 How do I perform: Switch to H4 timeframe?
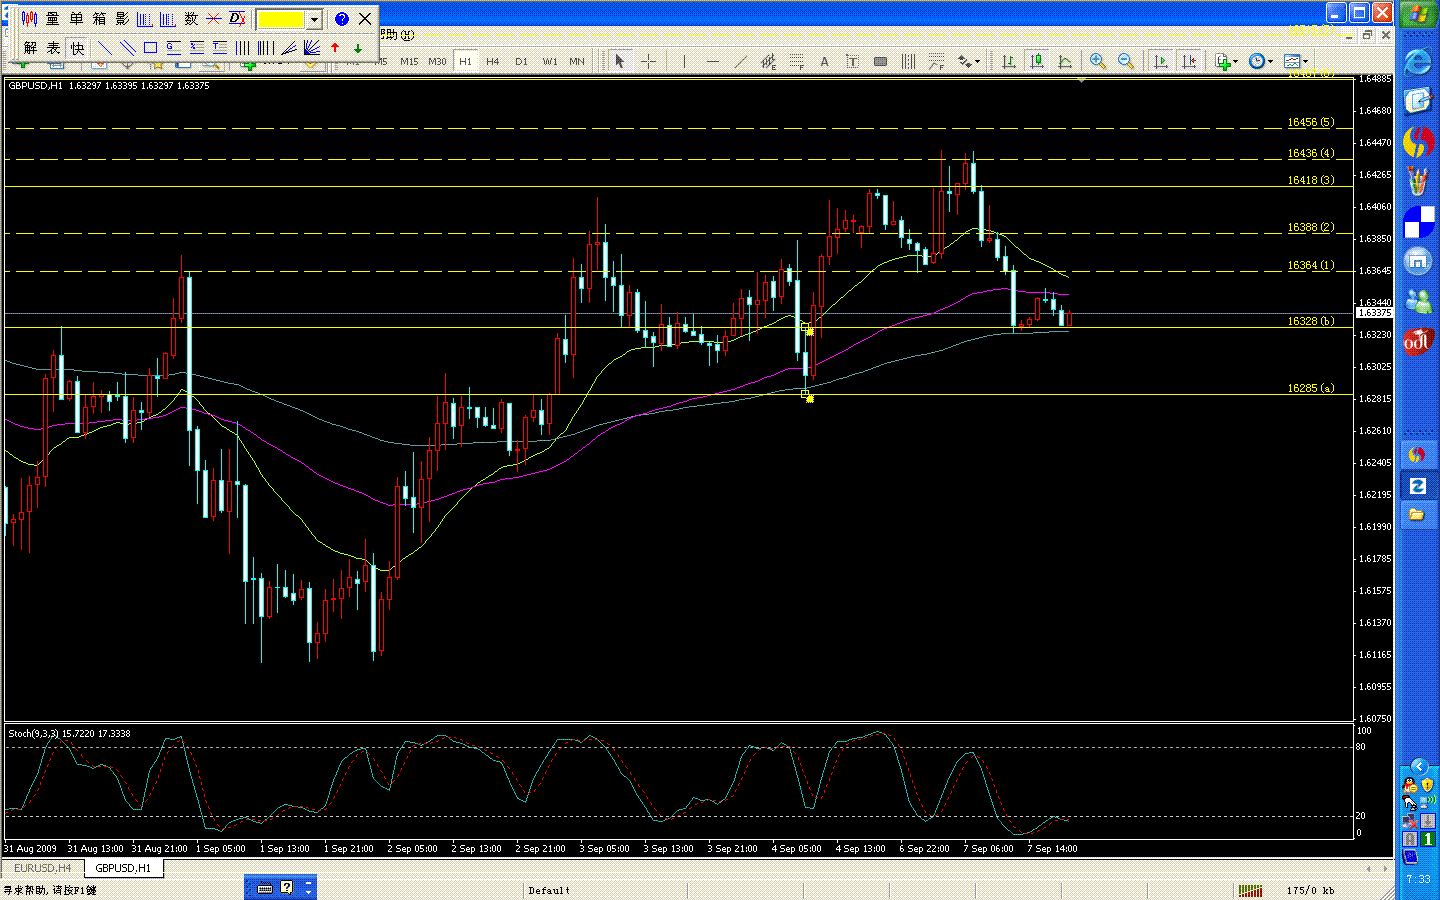[493, 62]
